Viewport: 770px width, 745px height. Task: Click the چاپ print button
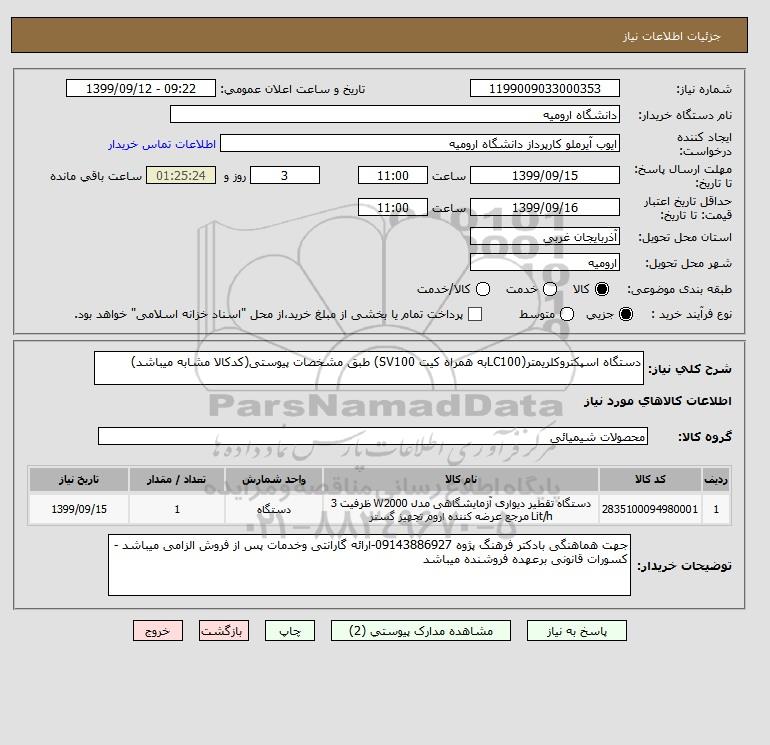pos(290,631)
